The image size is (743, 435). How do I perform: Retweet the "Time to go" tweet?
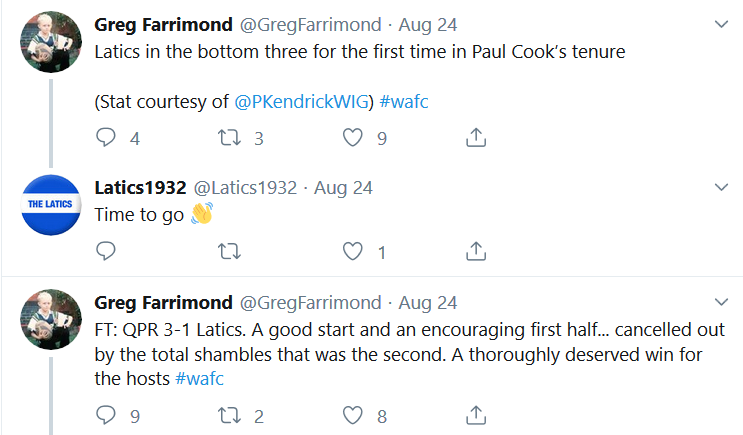coord(230,252)
